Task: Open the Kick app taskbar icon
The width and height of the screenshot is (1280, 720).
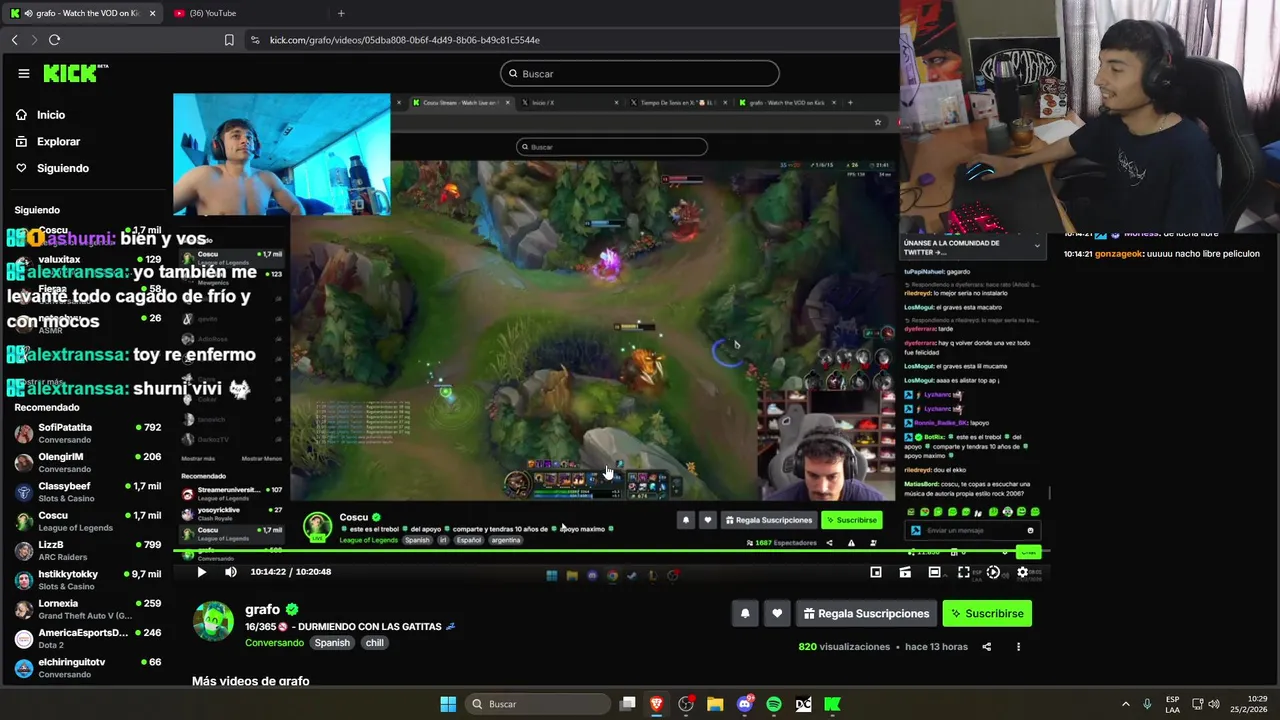Action: pos(832,704)
